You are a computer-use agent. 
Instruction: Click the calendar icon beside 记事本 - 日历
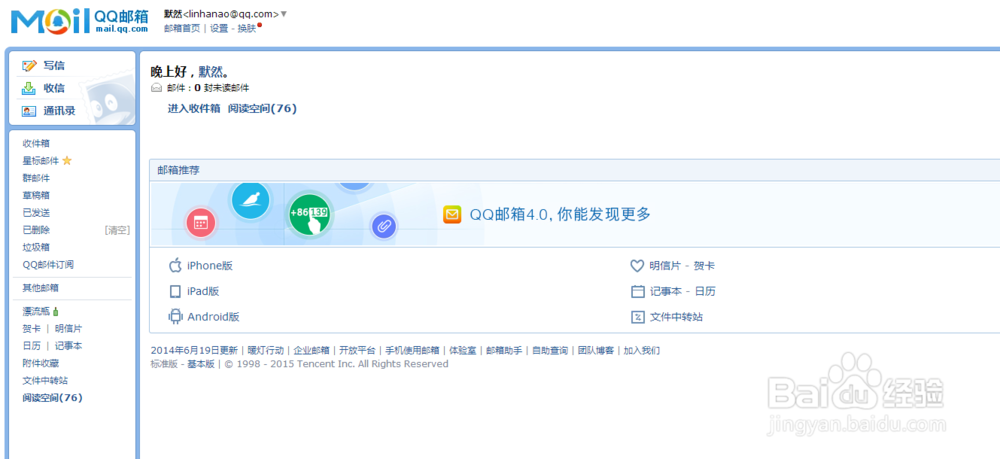pyautogui.click(x=638, y=291)
